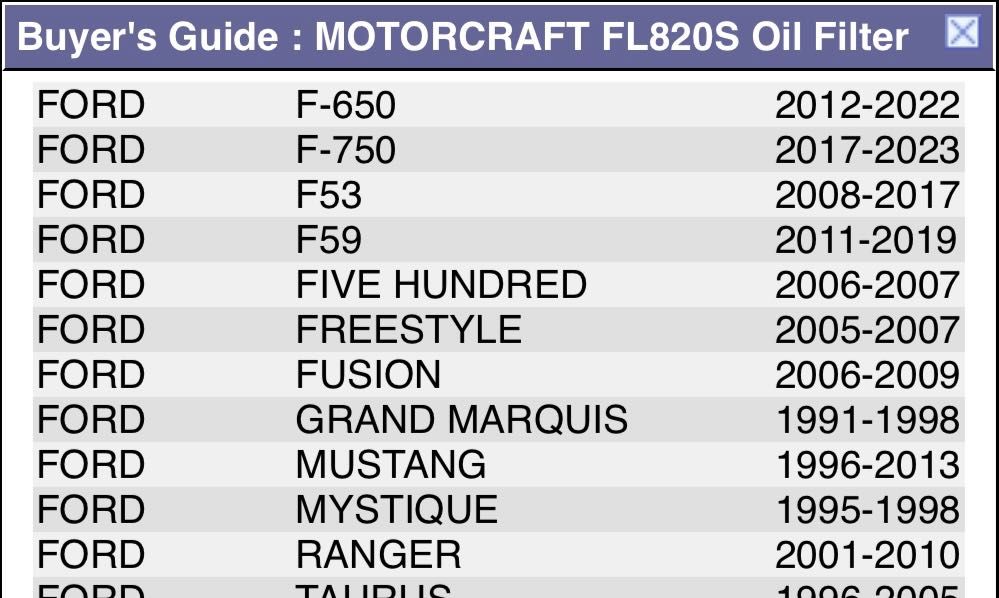Click the F-750 model name

(346, 150)
